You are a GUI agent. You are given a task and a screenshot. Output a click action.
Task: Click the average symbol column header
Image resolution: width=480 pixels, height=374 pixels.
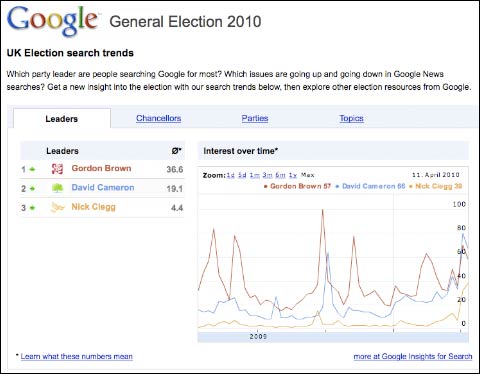[x=177, y=151]
